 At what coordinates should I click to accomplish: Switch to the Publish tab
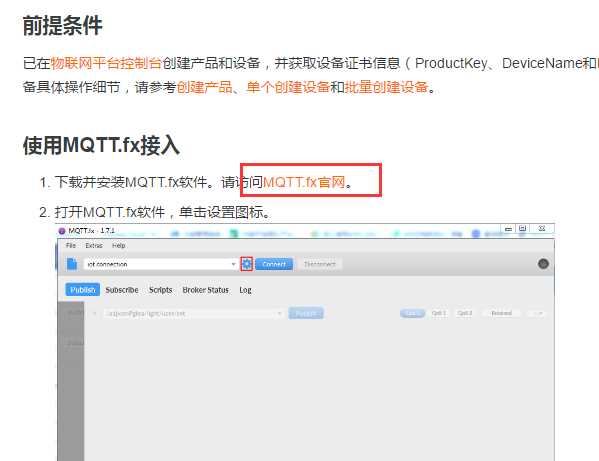pos(83,290)
